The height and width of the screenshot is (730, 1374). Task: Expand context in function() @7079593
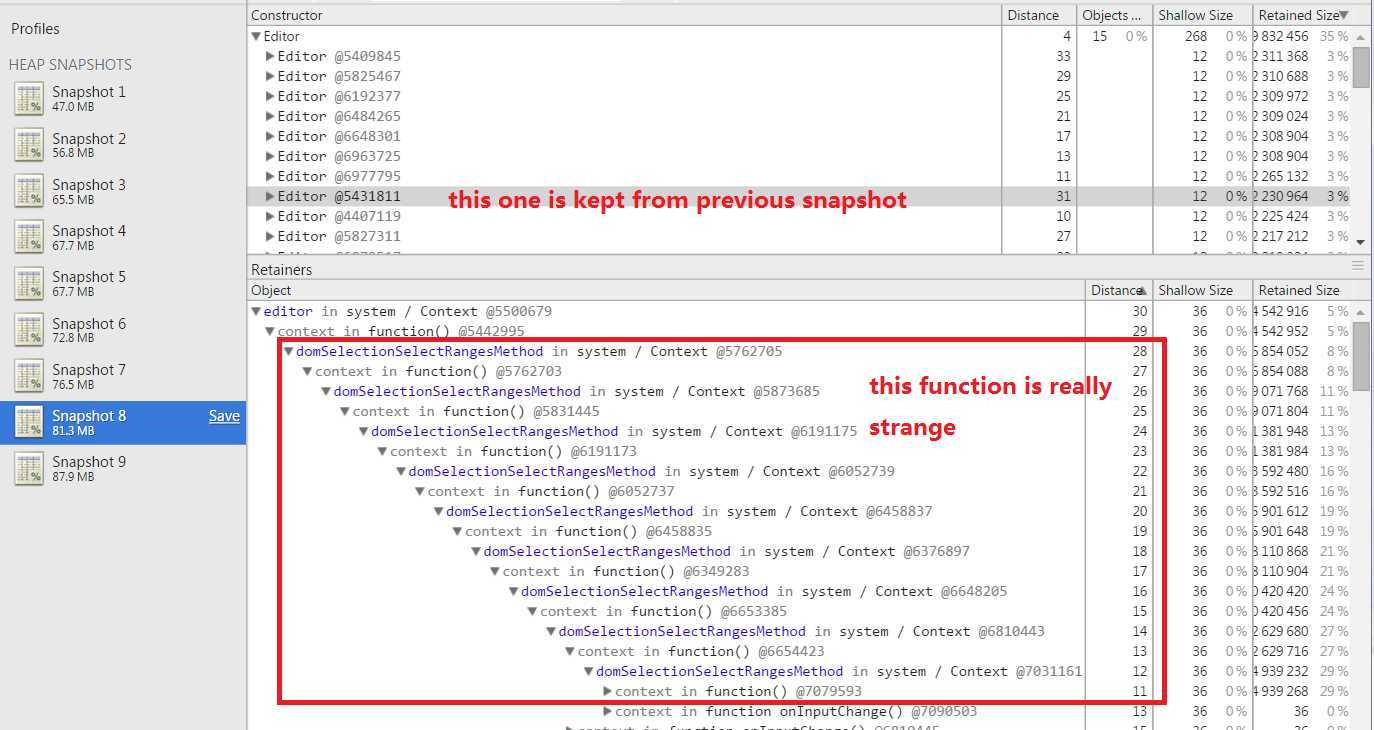coord(608,691)
